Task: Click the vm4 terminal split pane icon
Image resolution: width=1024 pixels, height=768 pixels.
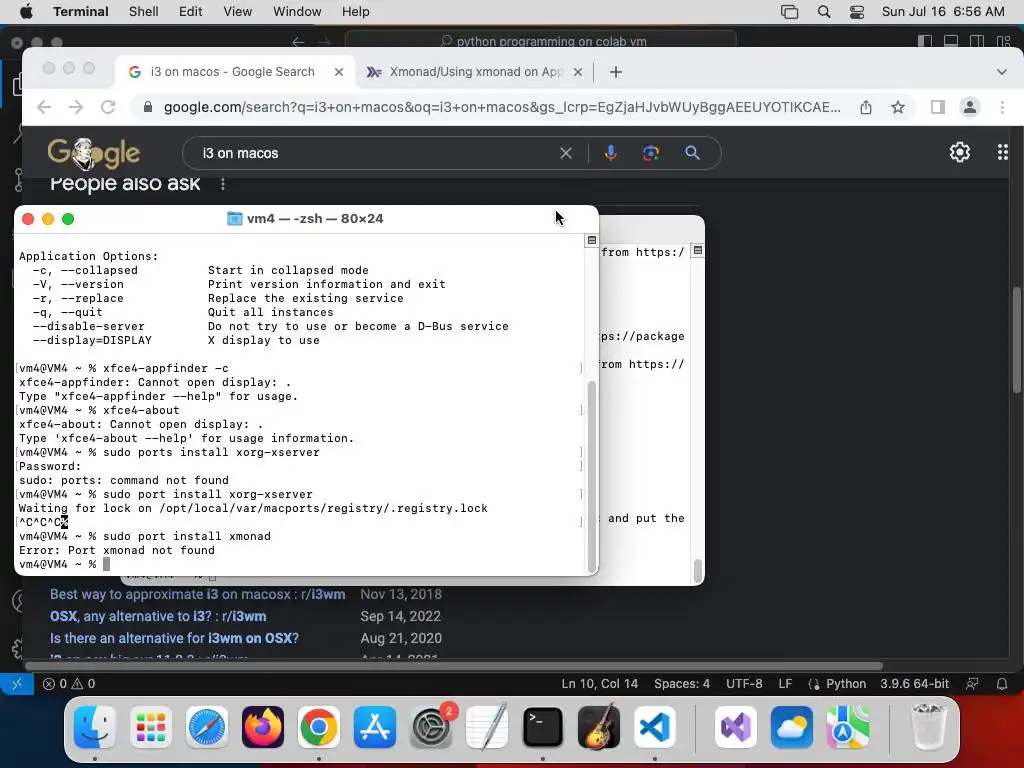Action: [x=592, y=240]
